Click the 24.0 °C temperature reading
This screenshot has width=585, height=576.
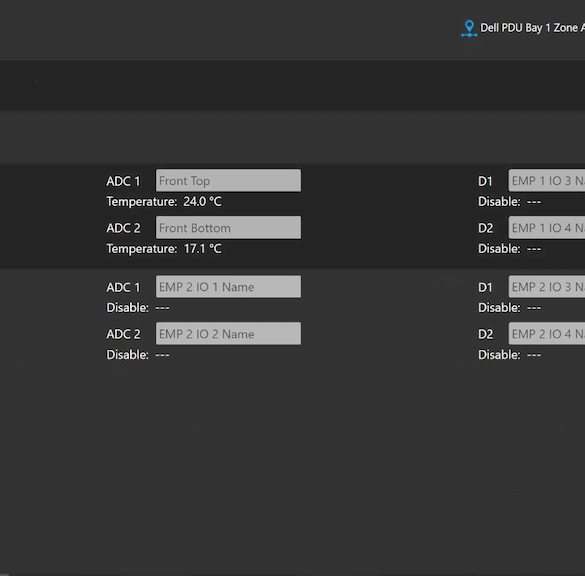(x=202, y=201)
